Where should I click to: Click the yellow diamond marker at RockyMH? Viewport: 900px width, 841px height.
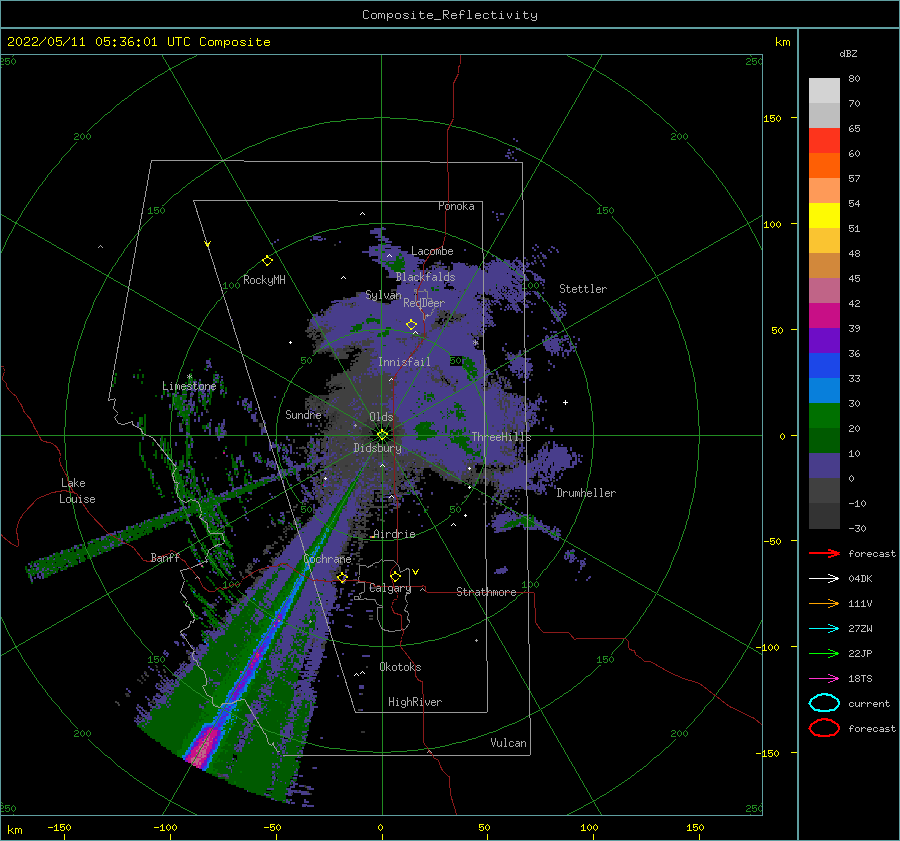point(267,261)
